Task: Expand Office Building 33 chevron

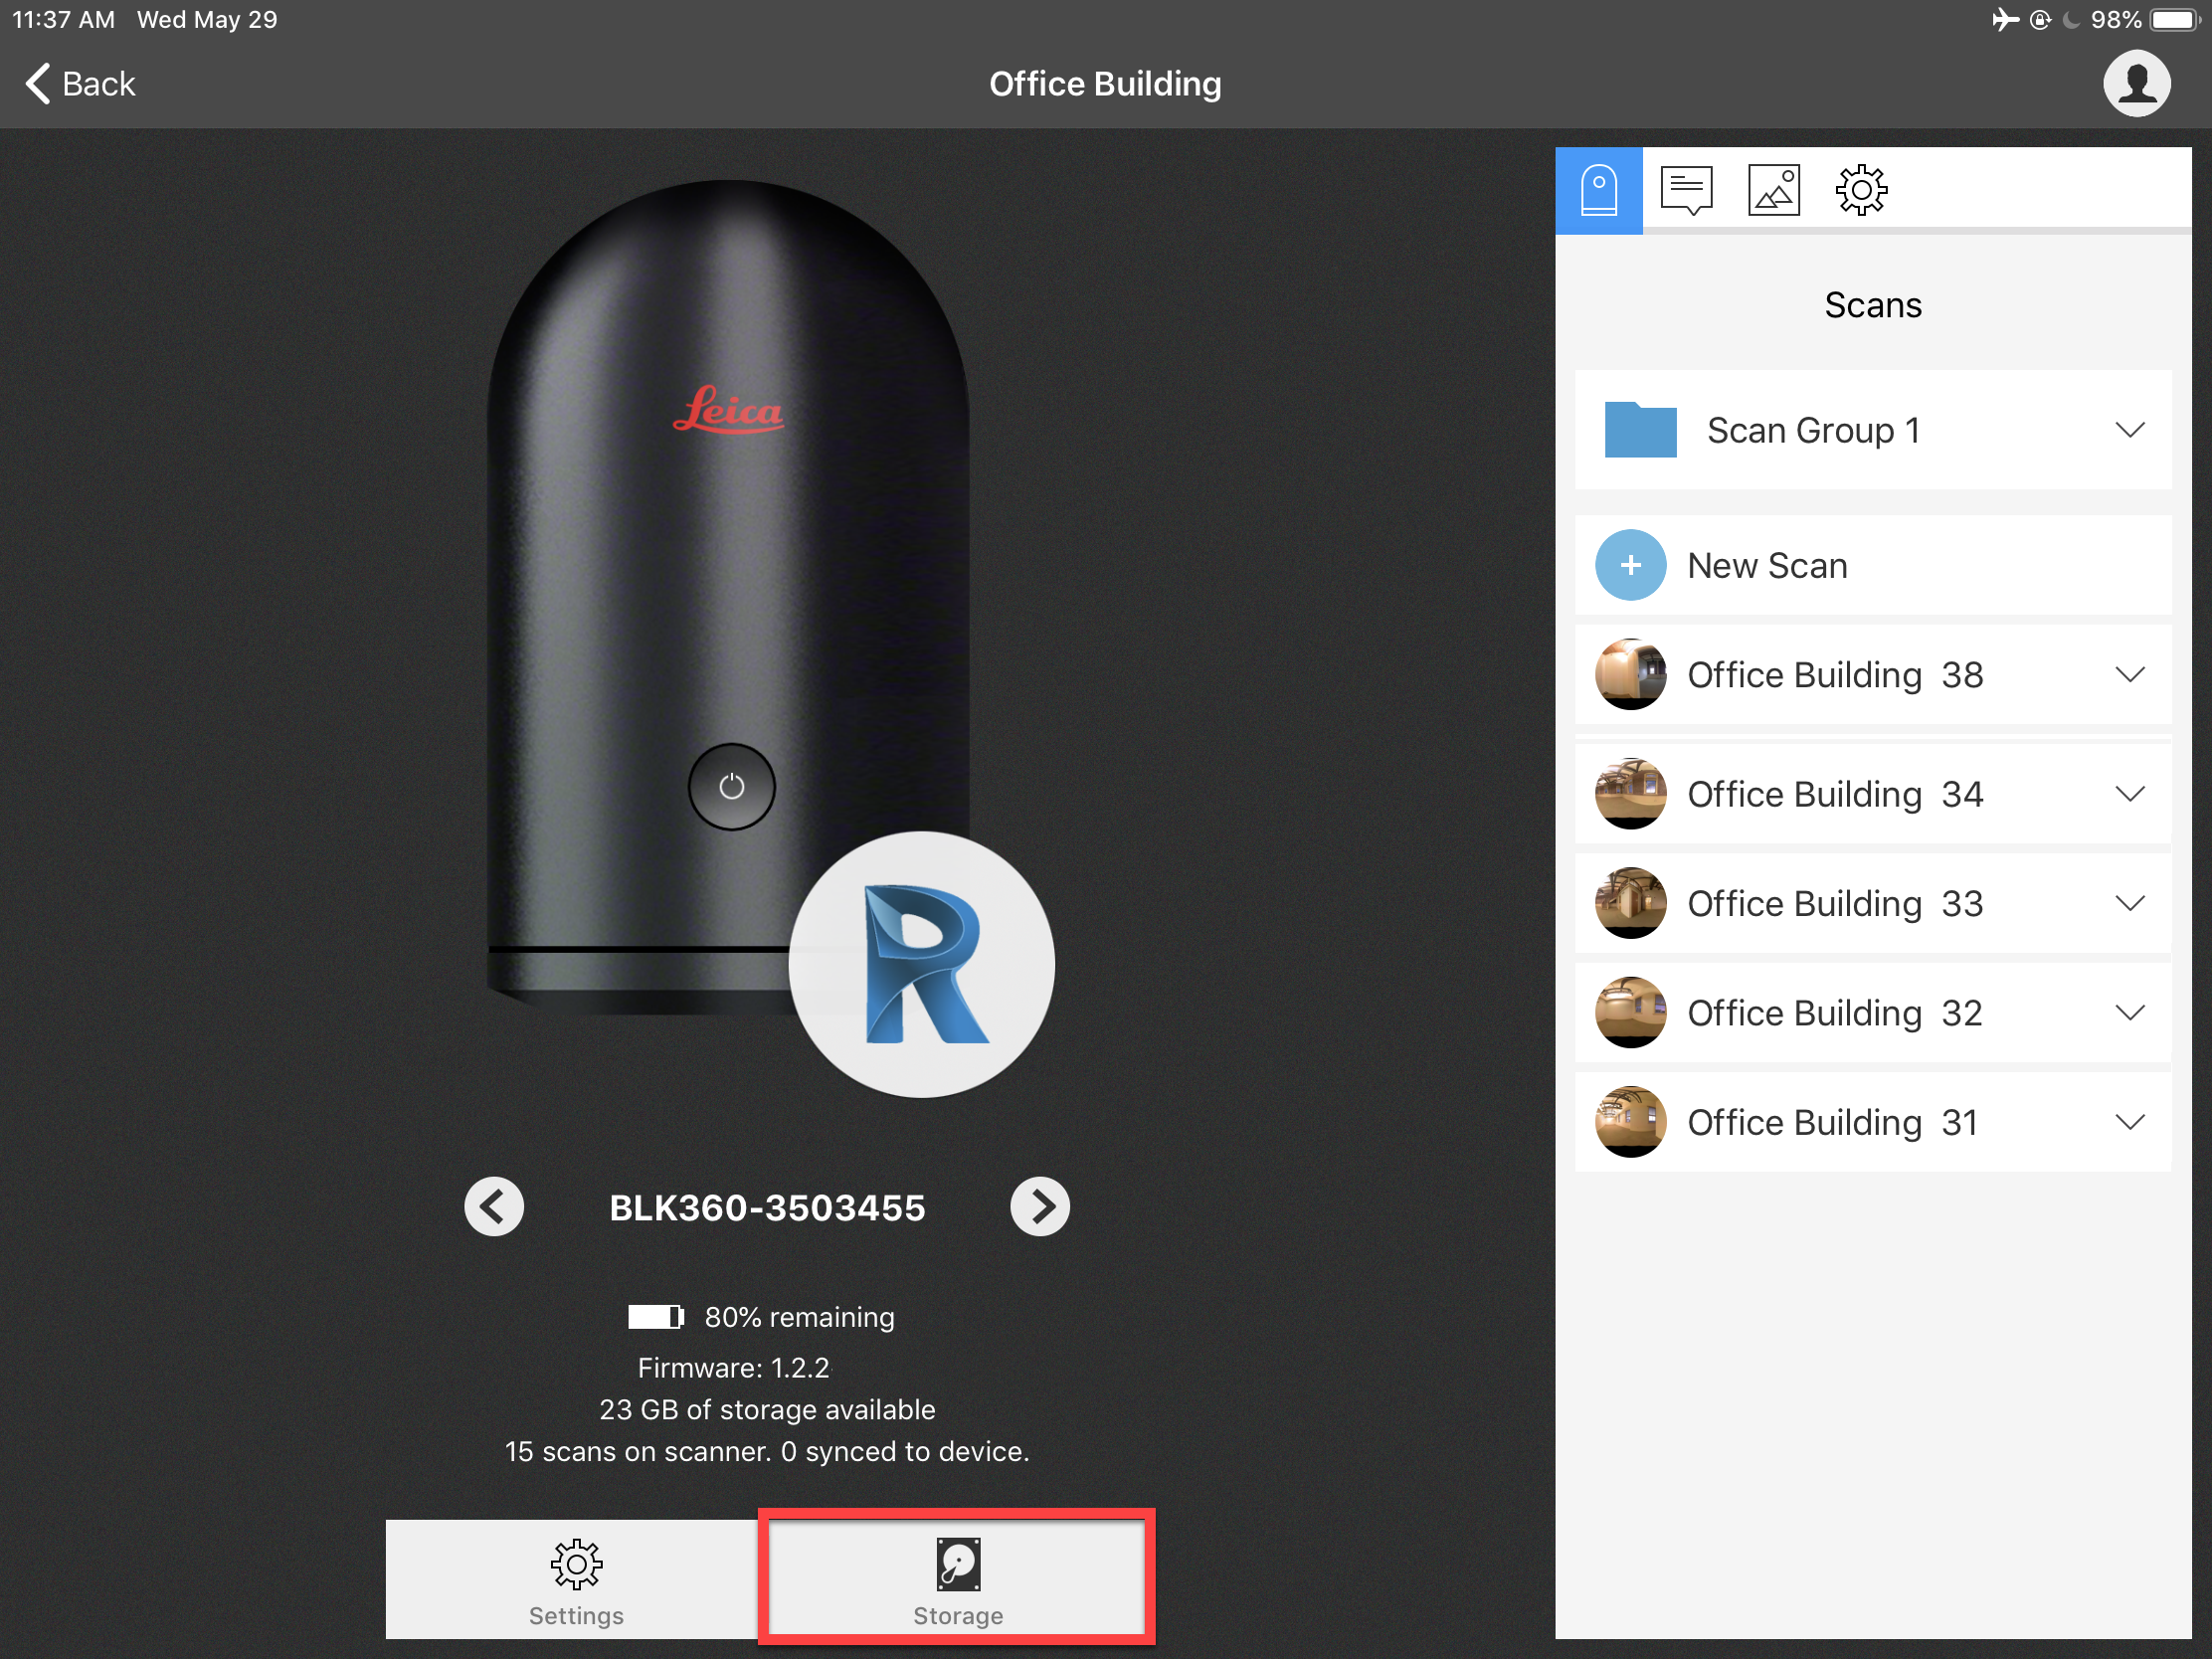Action: coord(2130,903)
